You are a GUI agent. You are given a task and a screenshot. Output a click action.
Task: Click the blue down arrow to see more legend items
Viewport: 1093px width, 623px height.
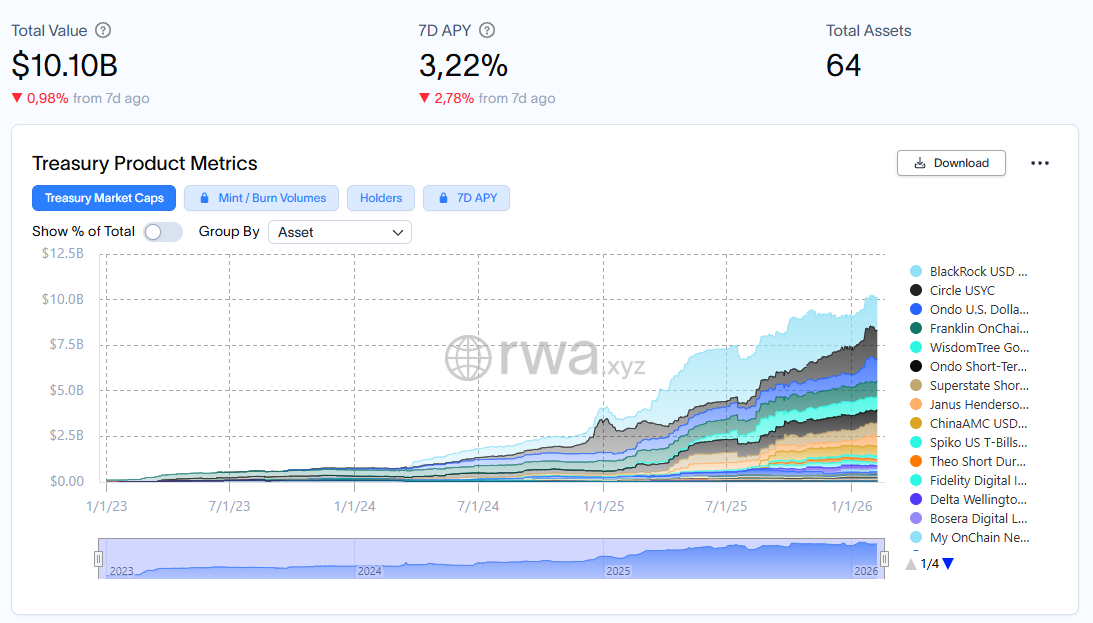946,563
